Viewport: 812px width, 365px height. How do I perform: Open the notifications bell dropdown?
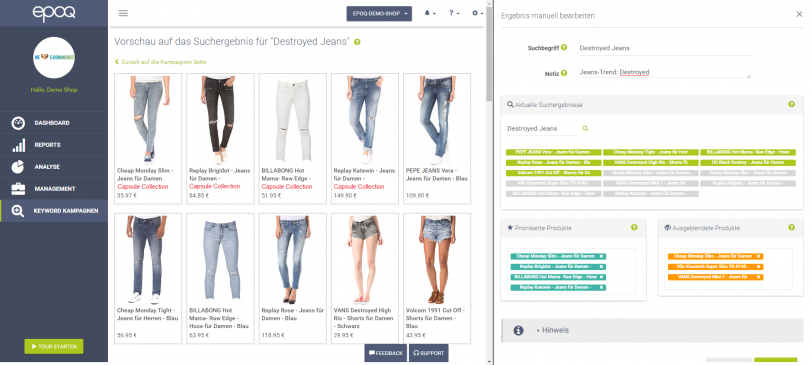point(430,13)
